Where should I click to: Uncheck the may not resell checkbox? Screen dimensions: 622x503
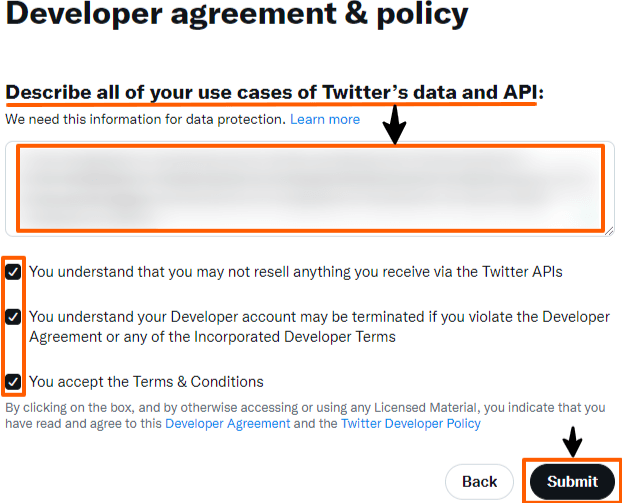pyautogui.click(x=13, y=272)
